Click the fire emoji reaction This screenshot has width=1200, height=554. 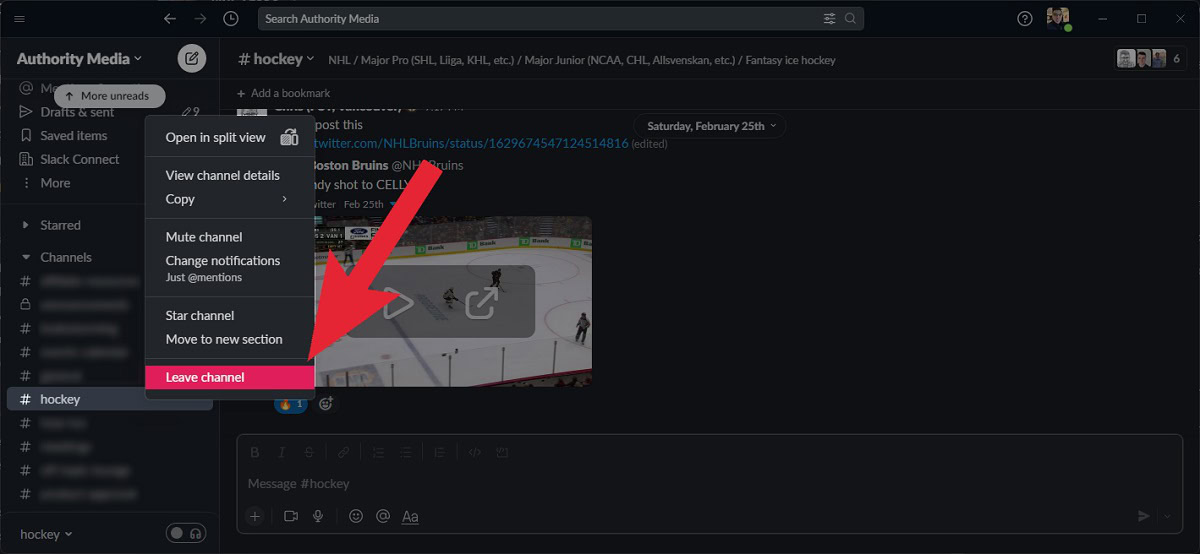(x=291, y=404)
